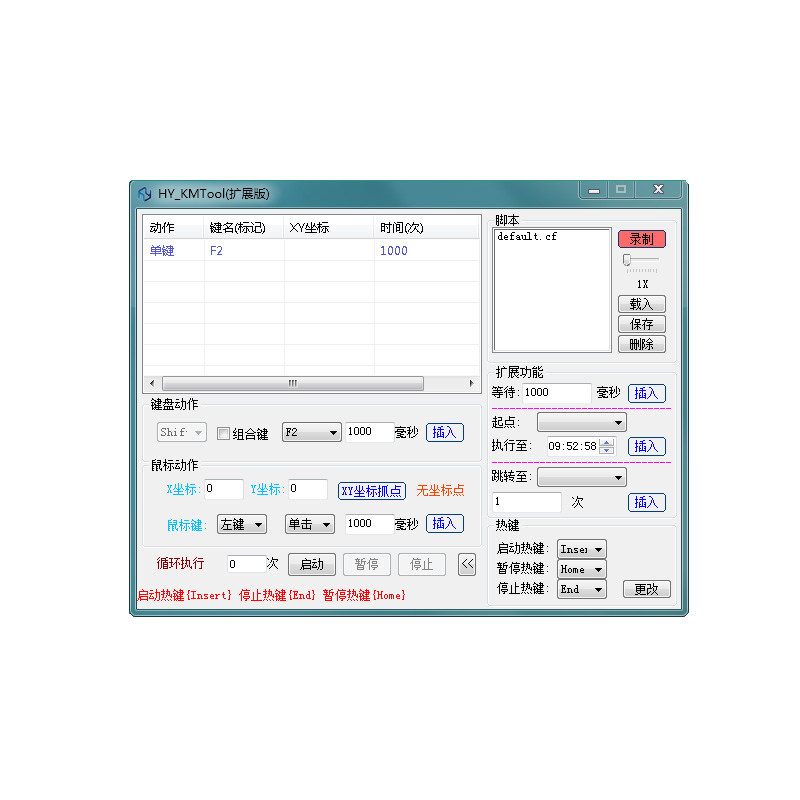The image size is (800, 800).
Task: Click the X坐标 input field
Action: pos(224,489)
